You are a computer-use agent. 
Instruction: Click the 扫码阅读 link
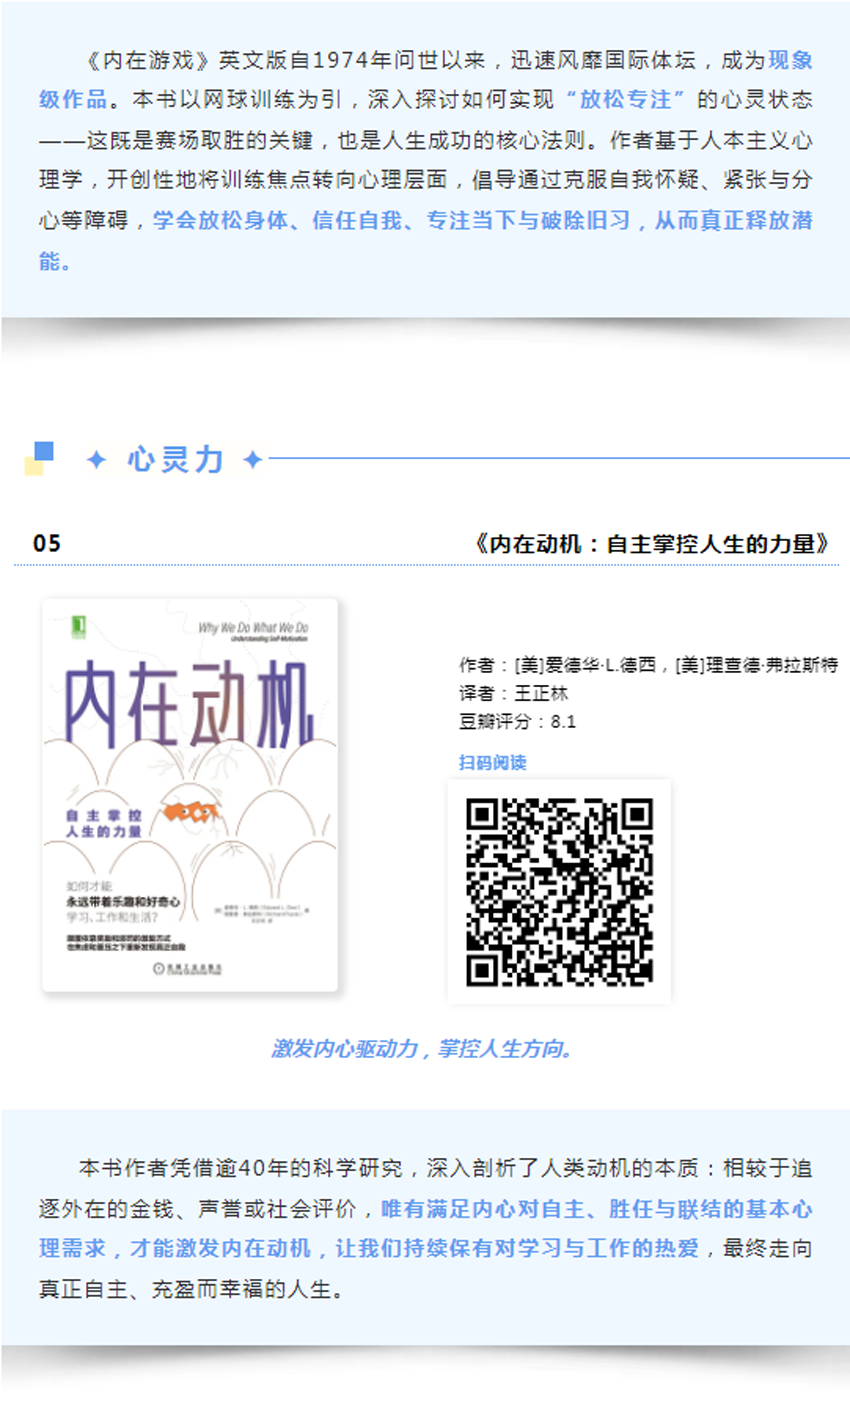tap(492, 762)
